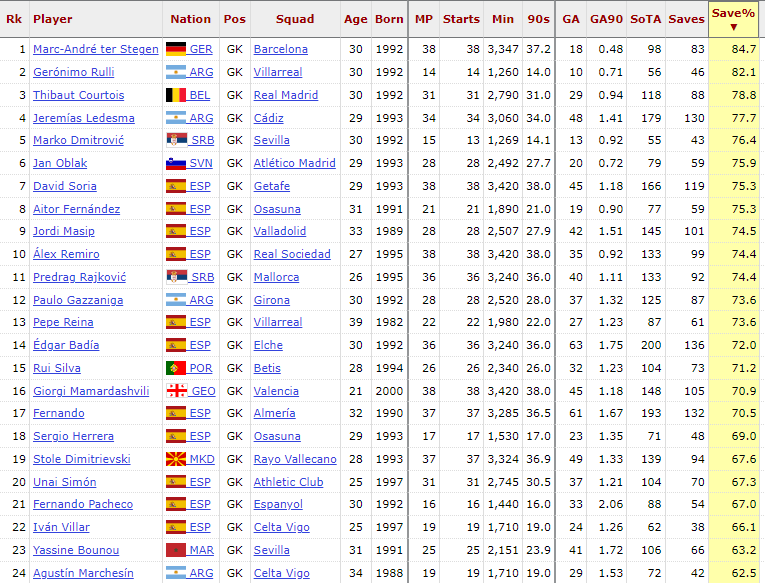Sort table by Save% column header

(x=733, y=19)
